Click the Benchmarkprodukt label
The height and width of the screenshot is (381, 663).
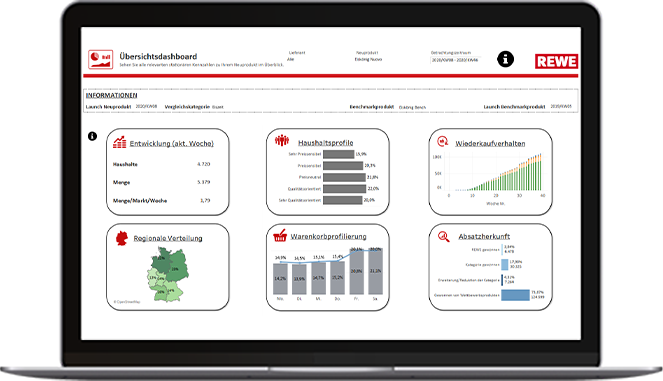pos(372,107)
